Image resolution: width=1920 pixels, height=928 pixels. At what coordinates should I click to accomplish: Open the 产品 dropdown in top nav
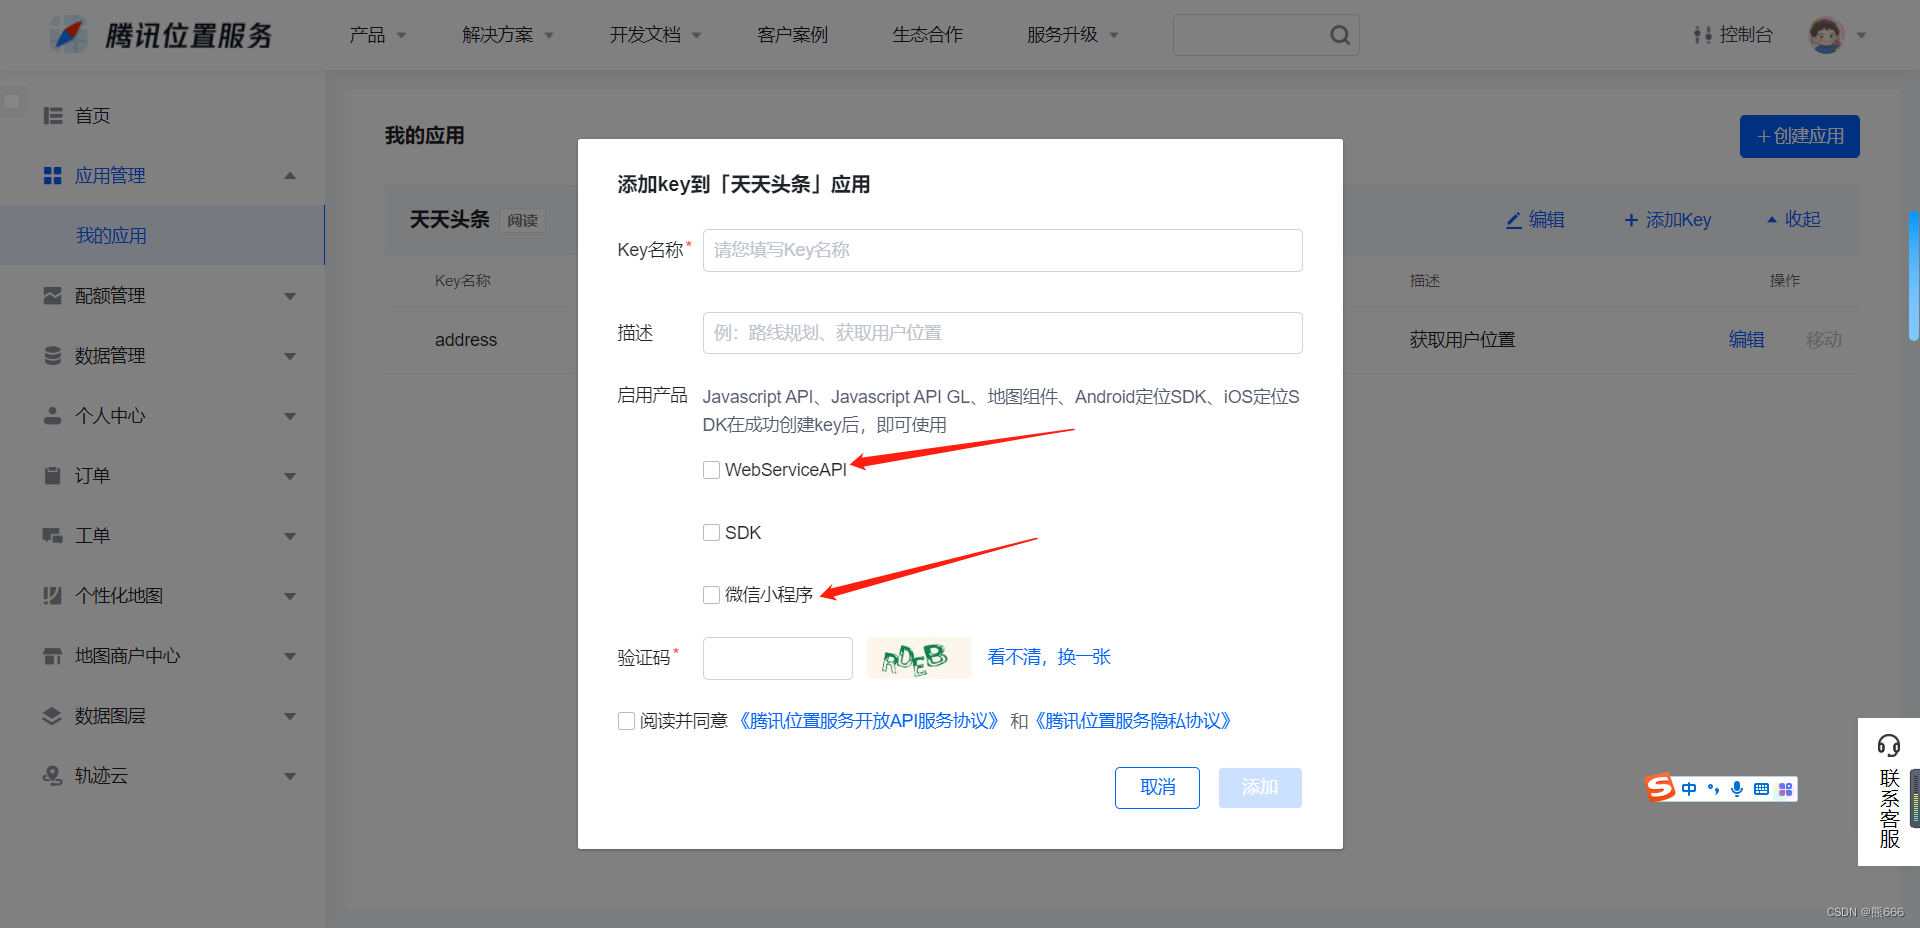click(377, 35)
